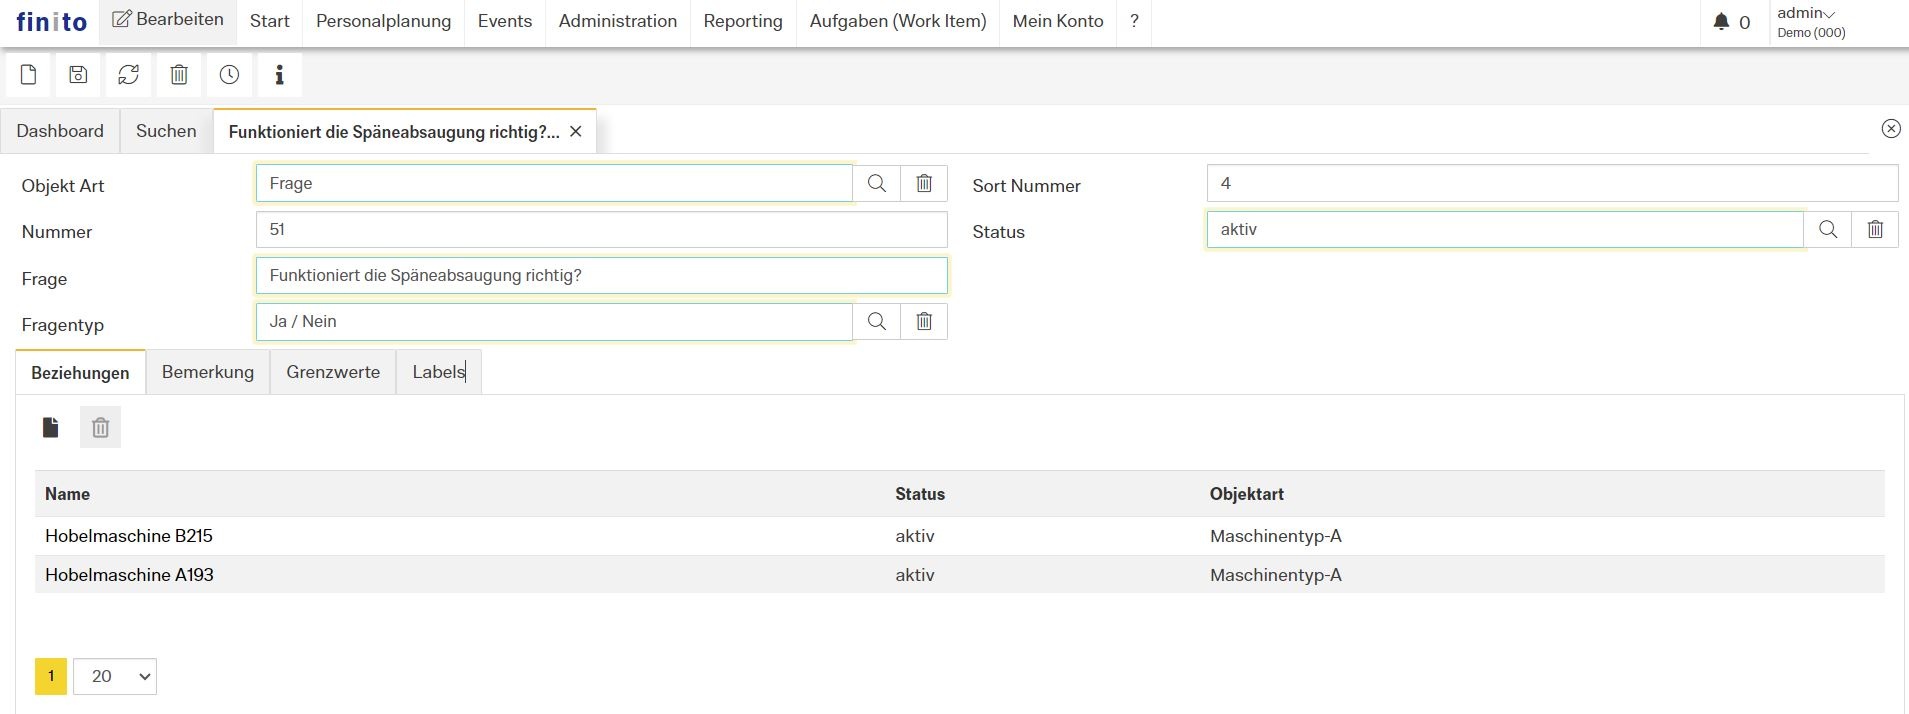Viewport: 1909px width, 714px height.
Task: Open the page size dropdown showing 20
Action: (115, 677)
